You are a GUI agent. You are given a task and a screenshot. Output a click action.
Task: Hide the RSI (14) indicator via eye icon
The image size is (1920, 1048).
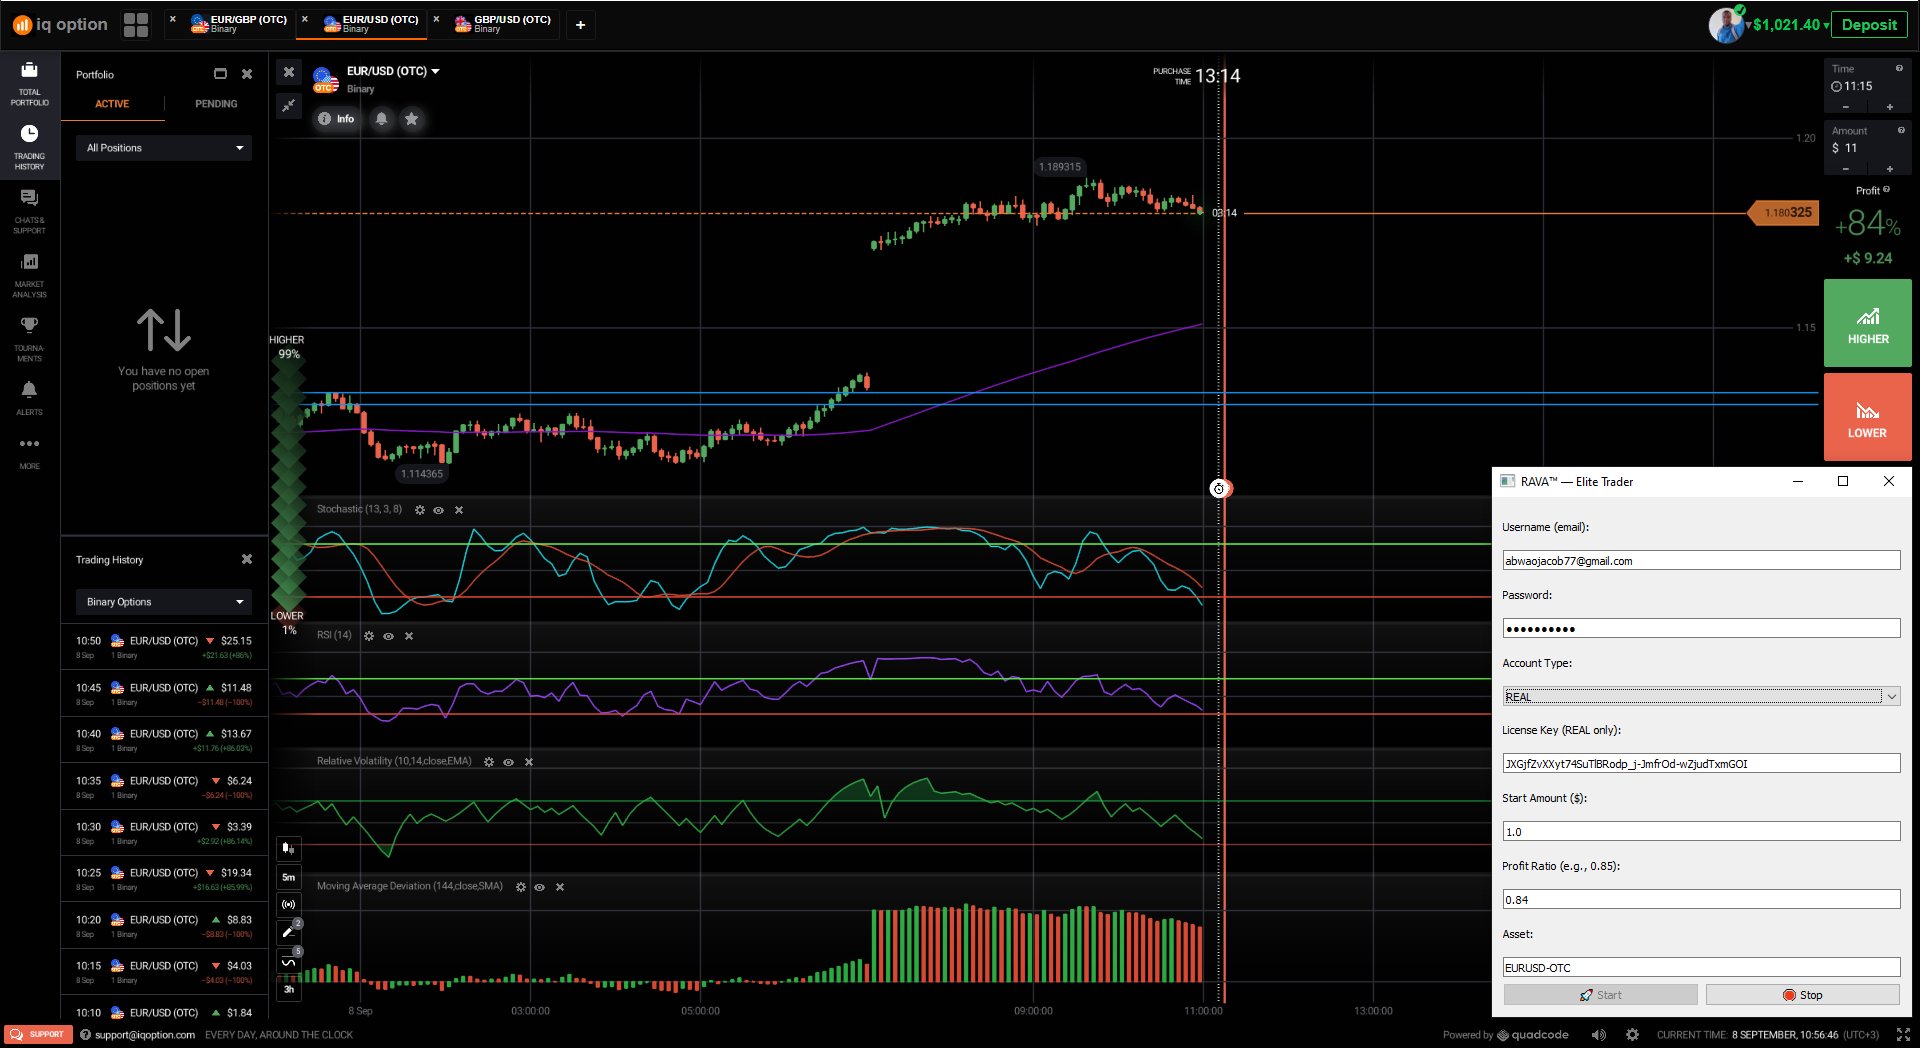(x=388, y=636)
